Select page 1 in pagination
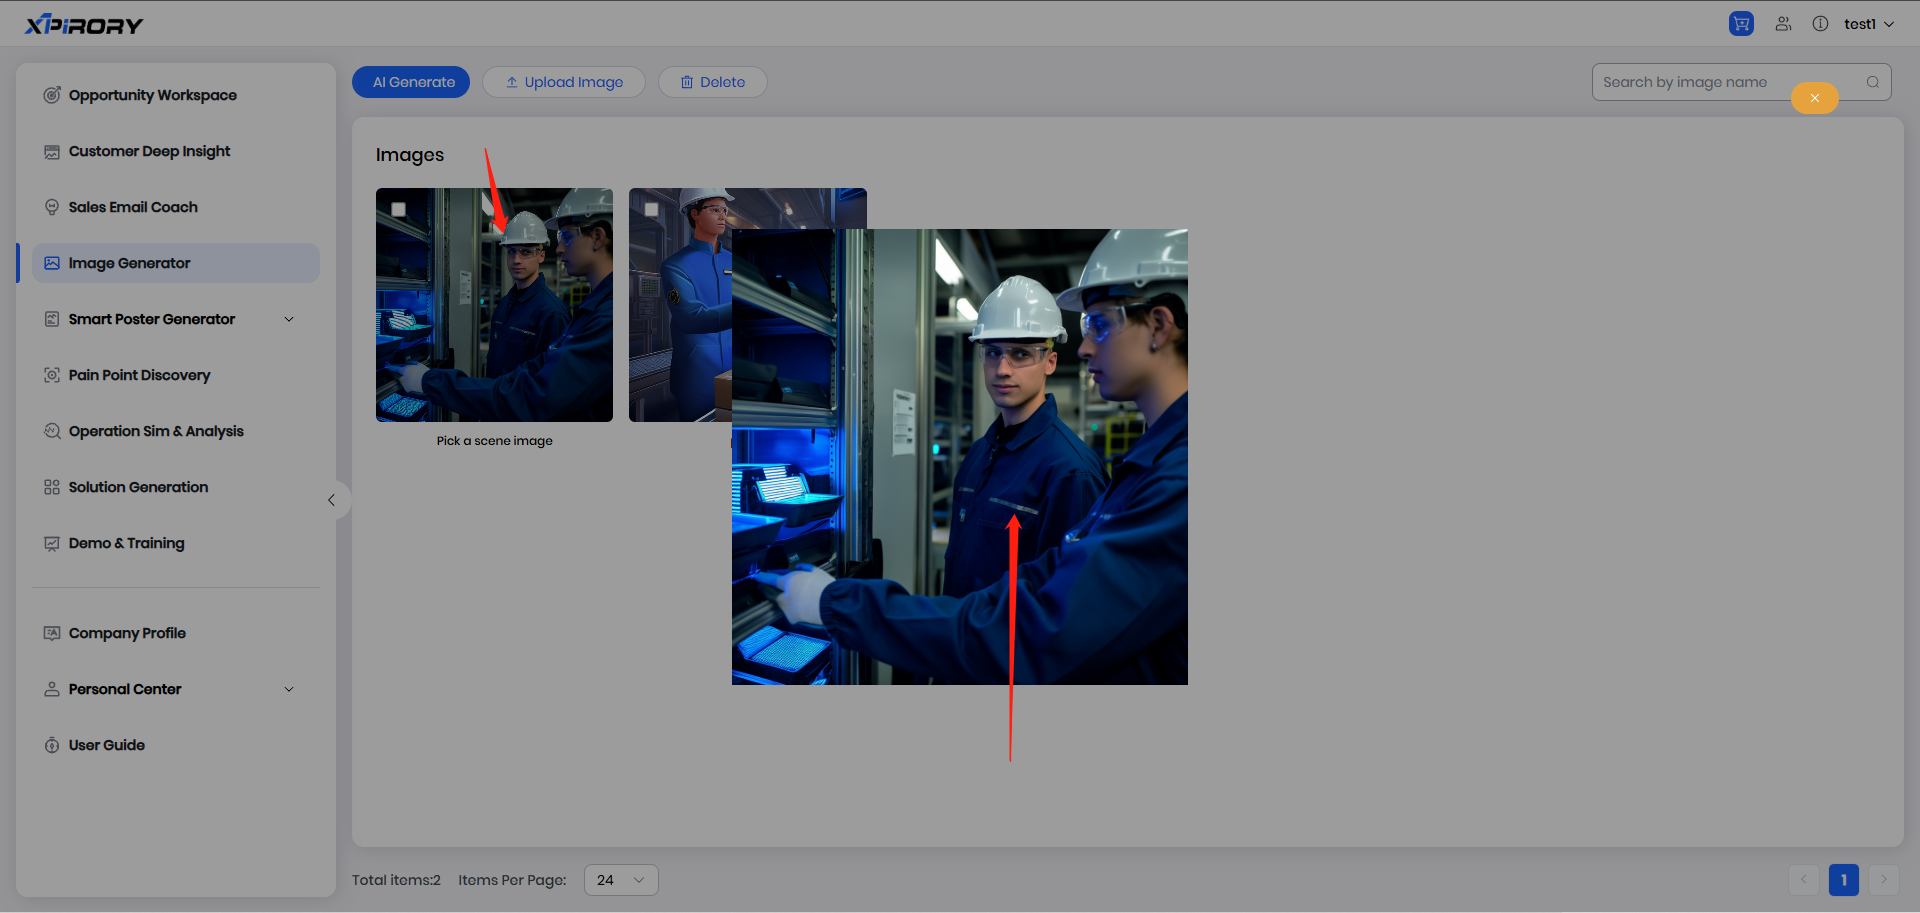 pyautogui.click(x=1843, y=880)
